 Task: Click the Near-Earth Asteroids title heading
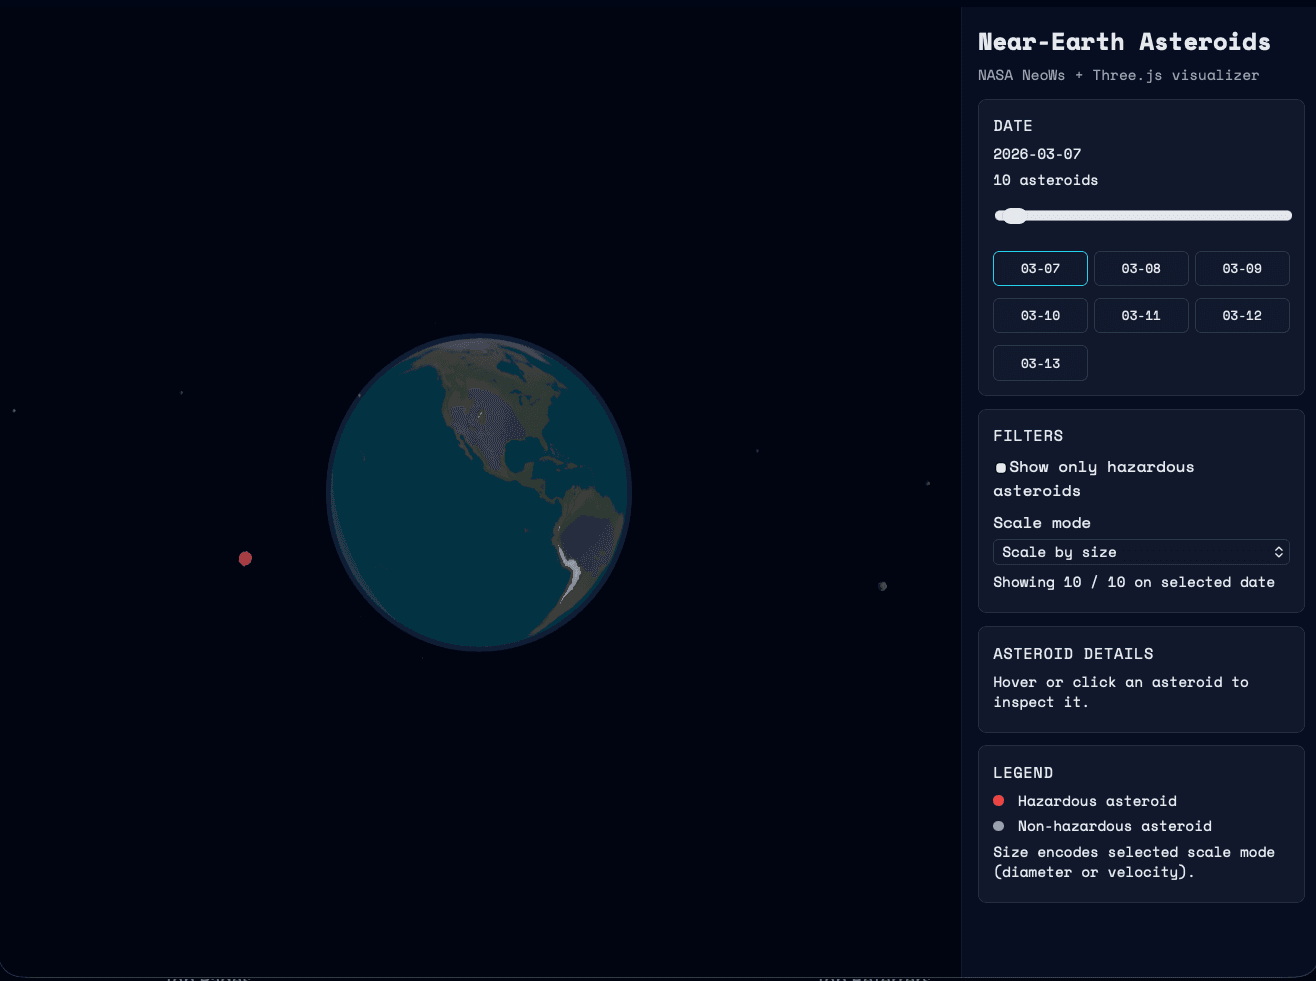click(1124, 41)
